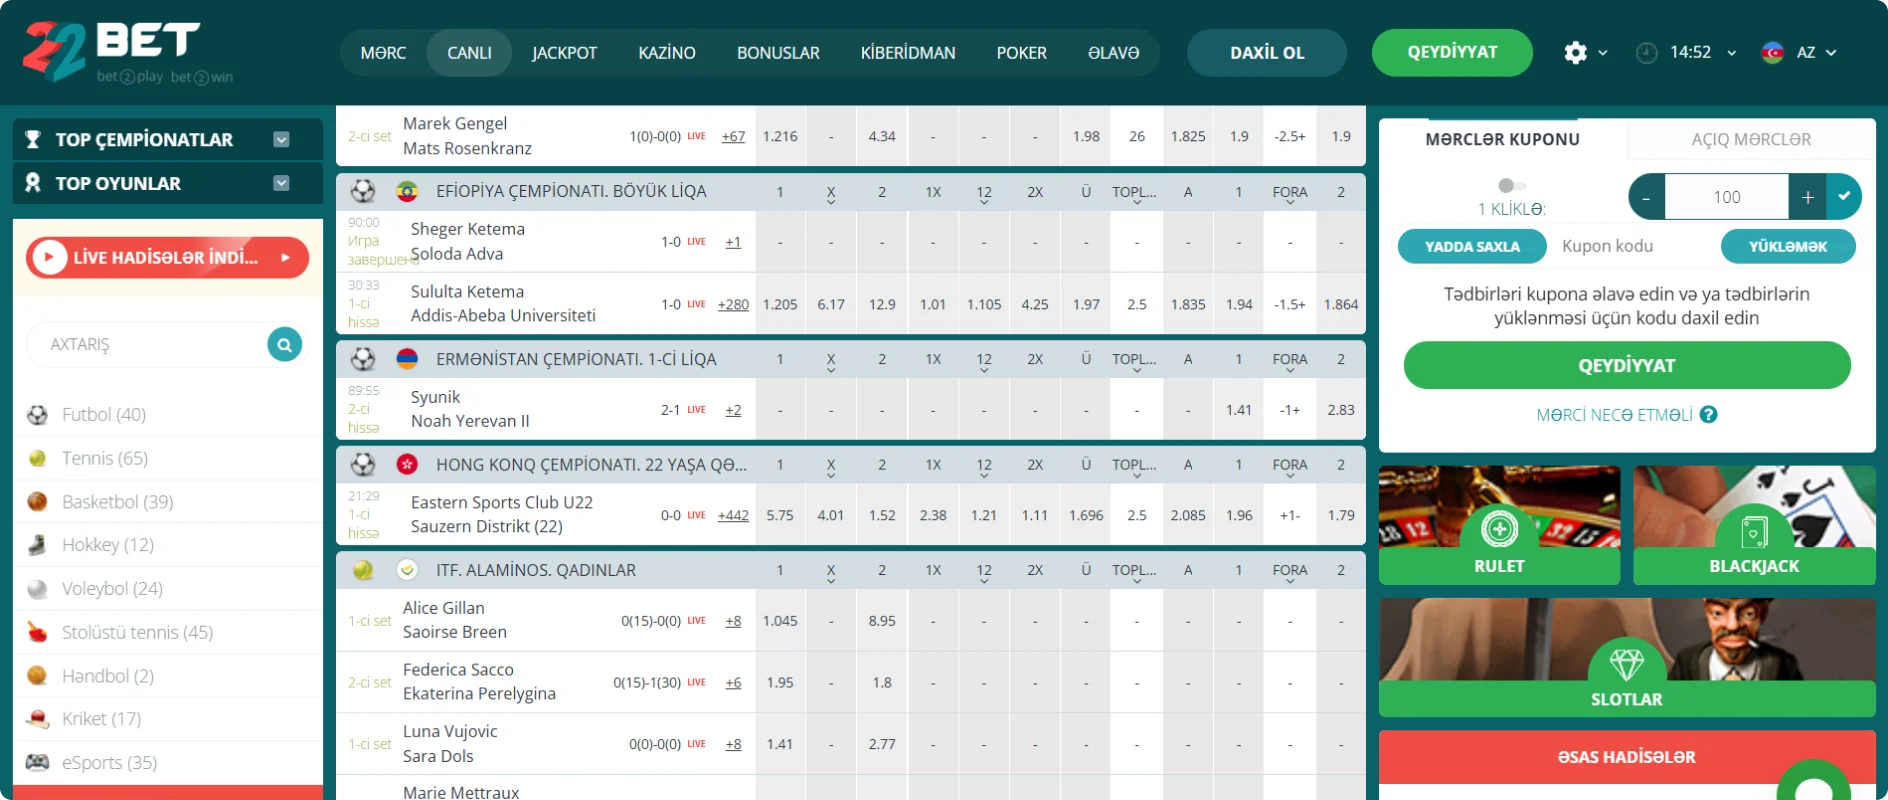Screen dimensions: 1888x800
Task: Toggle the 1 Klikle one-click switch
Action: click(1512, 185)
